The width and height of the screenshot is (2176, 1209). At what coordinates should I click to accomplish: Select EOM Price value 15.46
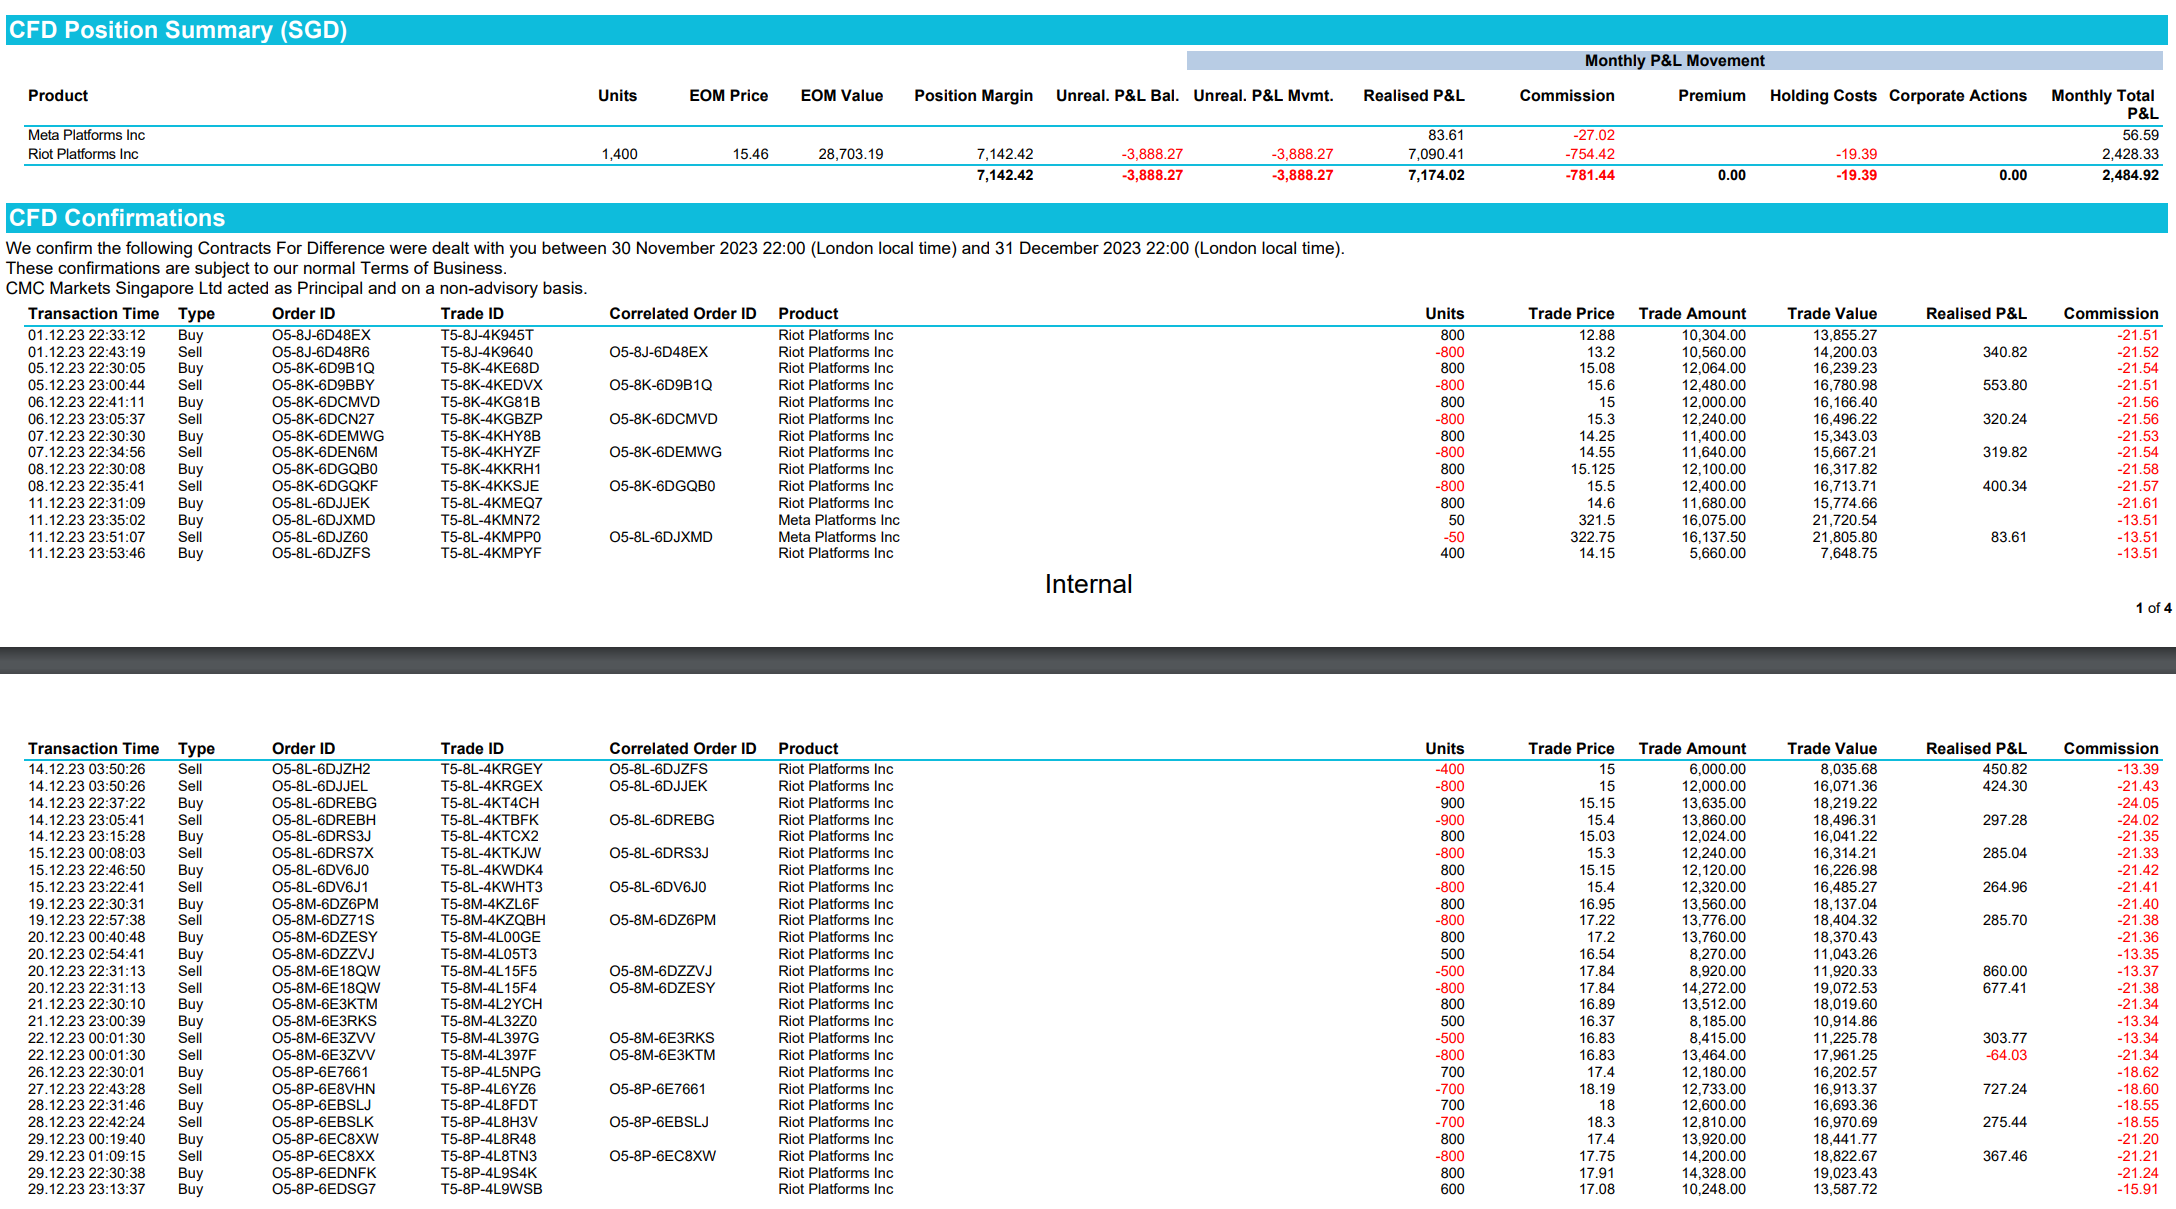click(x=750, y=154)
